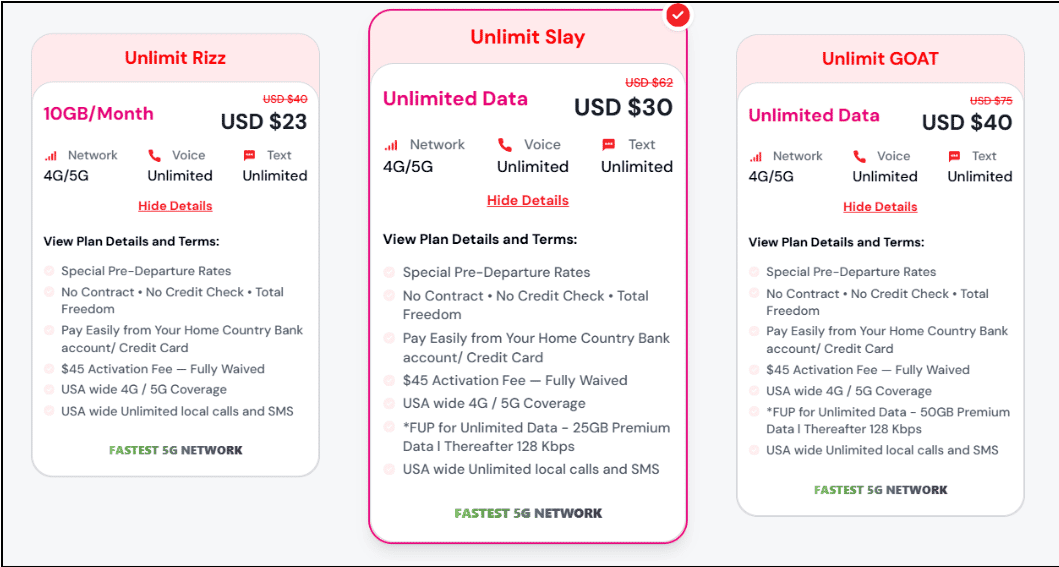Click the Network signal icon in Unlimit Slay
This screenshot has width=1059, height=567.
coord(391,145)
